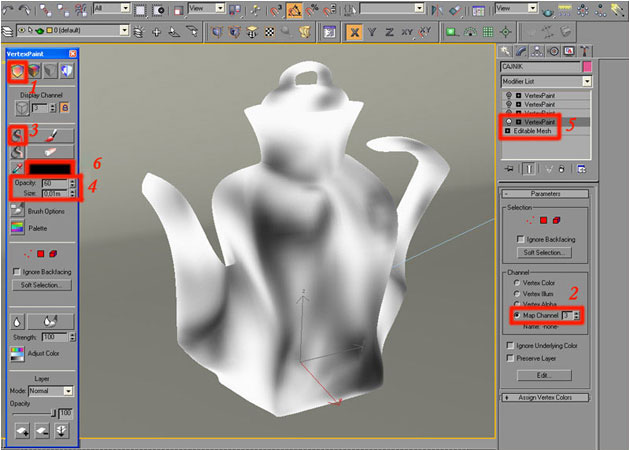The width and height of the screenshot is (629, 450).
Task: Restrict to X axis toolbar button
Action: coord(354,32)
